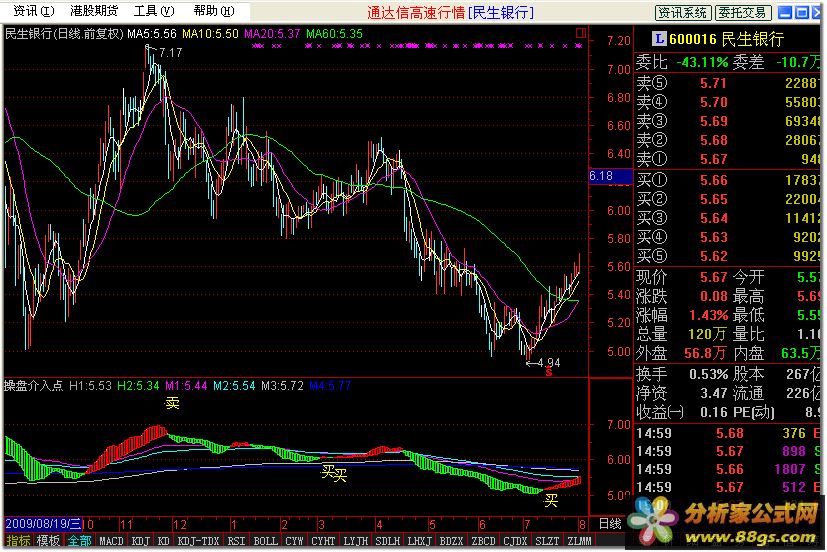The image size is (827, 552).
Task: Click the M3:5.72 indicator value
Action: (x=282, y=385)
